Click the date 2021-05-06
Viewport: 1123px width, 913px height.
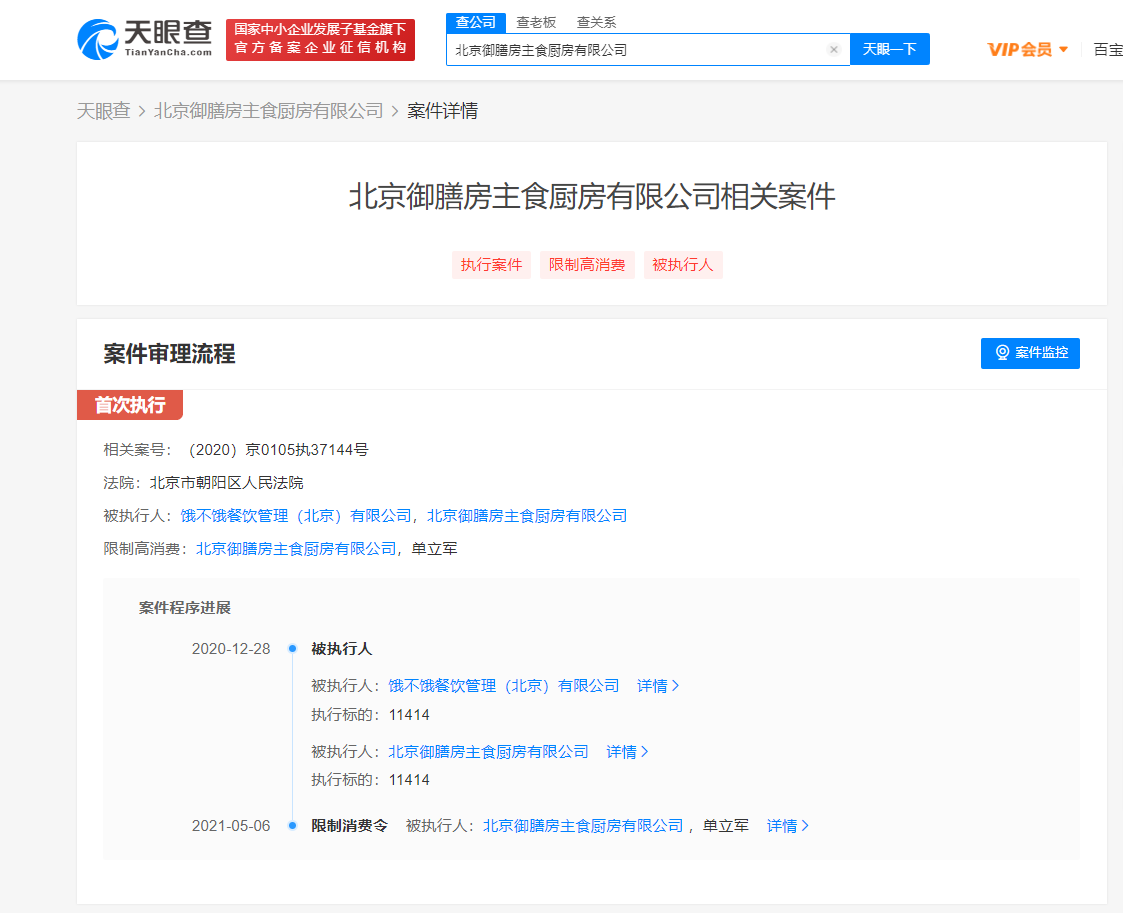231,826
